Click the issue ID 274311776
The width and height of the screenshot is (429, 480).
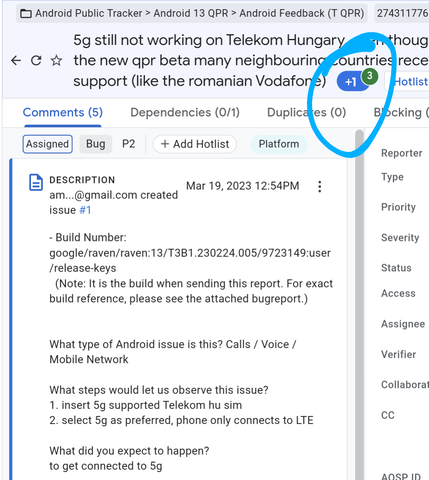[402, 13]
